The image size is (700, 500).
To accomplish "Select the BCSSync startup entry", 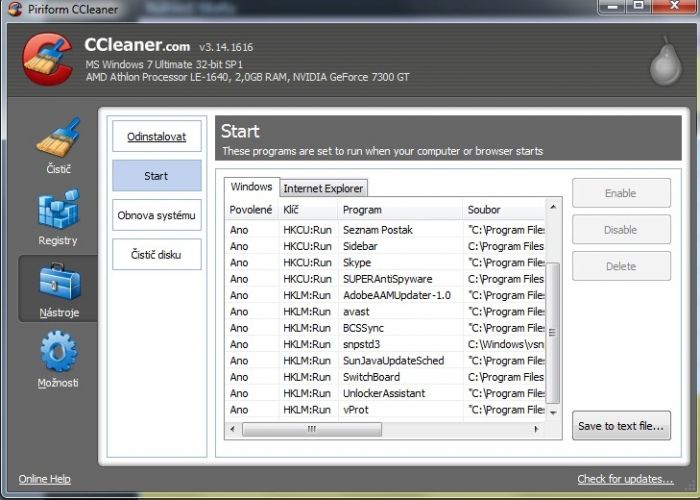I will coord(385,328).
